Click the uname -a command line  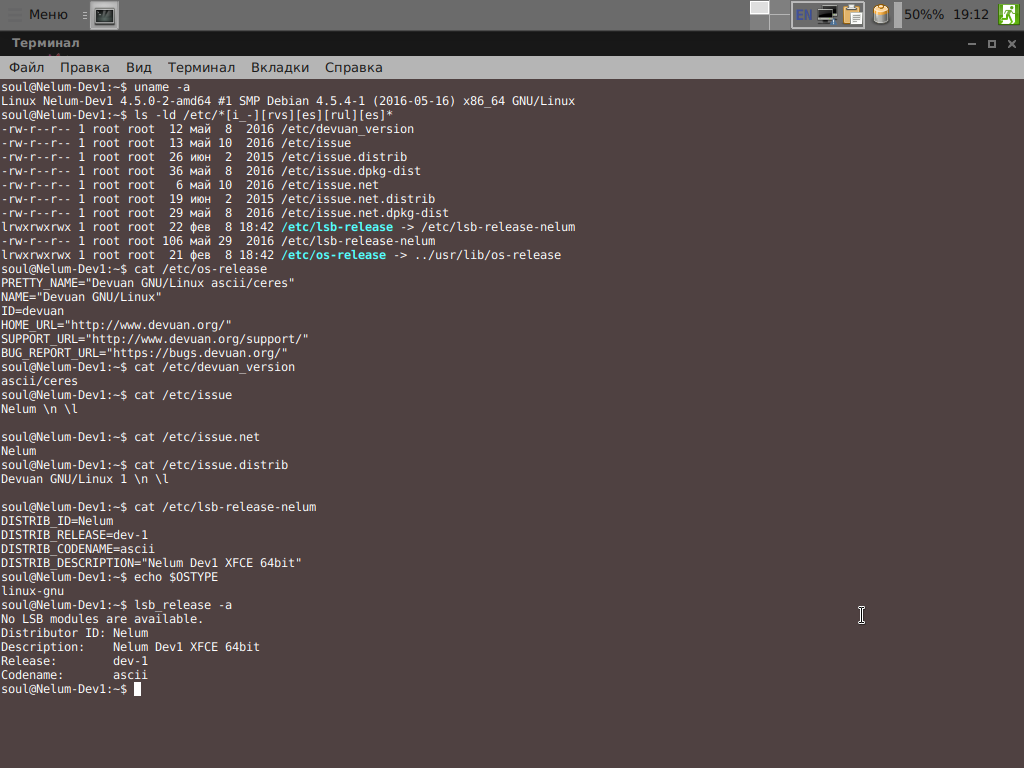coord(95,87)
